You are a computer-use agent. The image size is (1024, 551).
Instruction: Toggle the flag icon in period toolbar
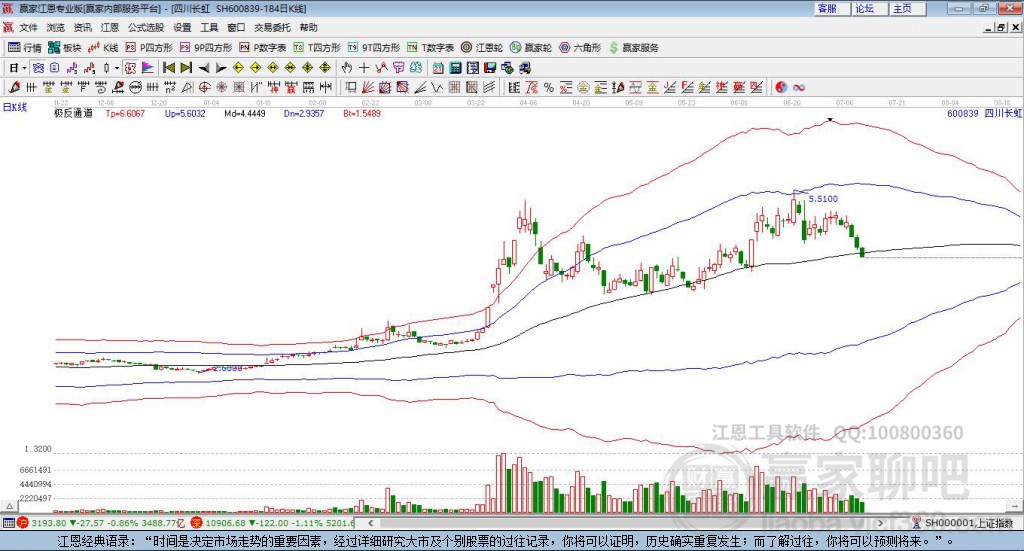click(x=148, y=68)
